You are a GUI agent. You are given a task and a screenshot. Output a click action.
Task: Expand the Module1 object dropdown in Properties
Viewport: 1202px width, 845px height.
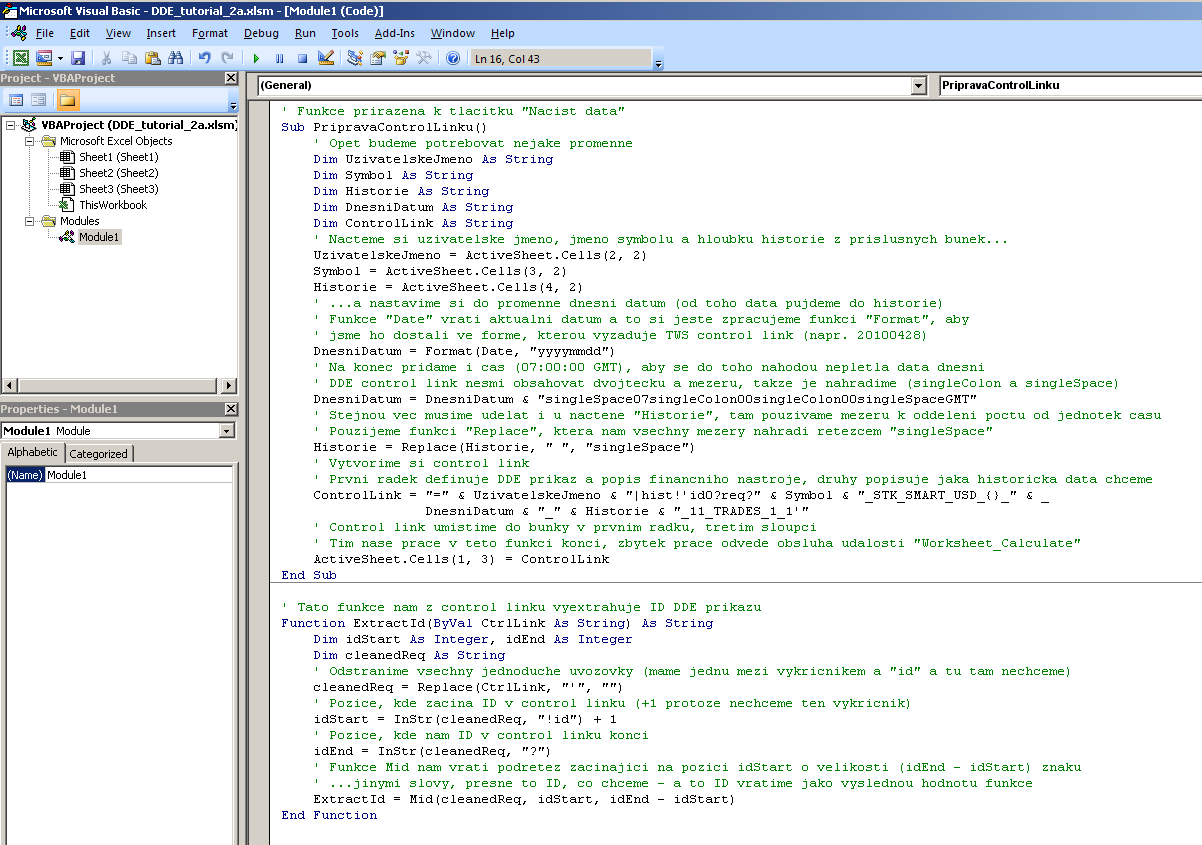[227, 431]
